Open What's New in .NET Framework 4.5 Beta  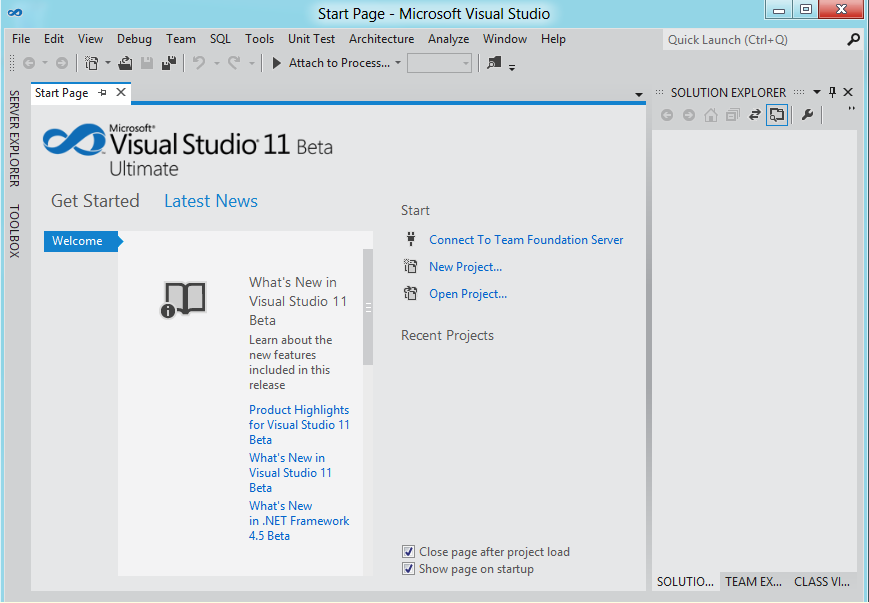tap(299, 521)
